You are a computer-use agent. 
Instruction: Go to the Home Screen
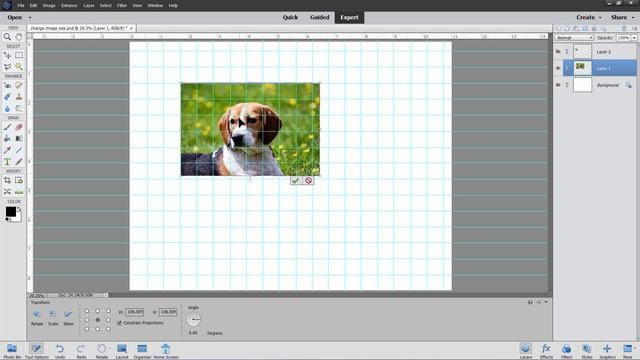click(166, 351)
